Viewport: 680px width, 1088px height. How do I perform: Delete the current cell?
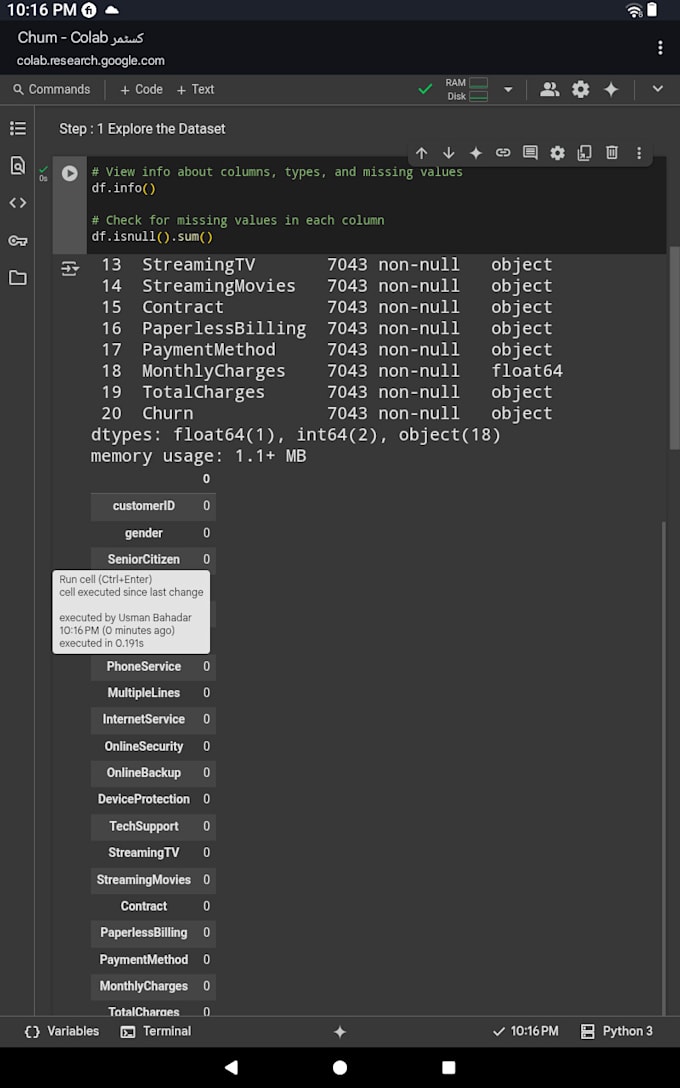[611, 153]
